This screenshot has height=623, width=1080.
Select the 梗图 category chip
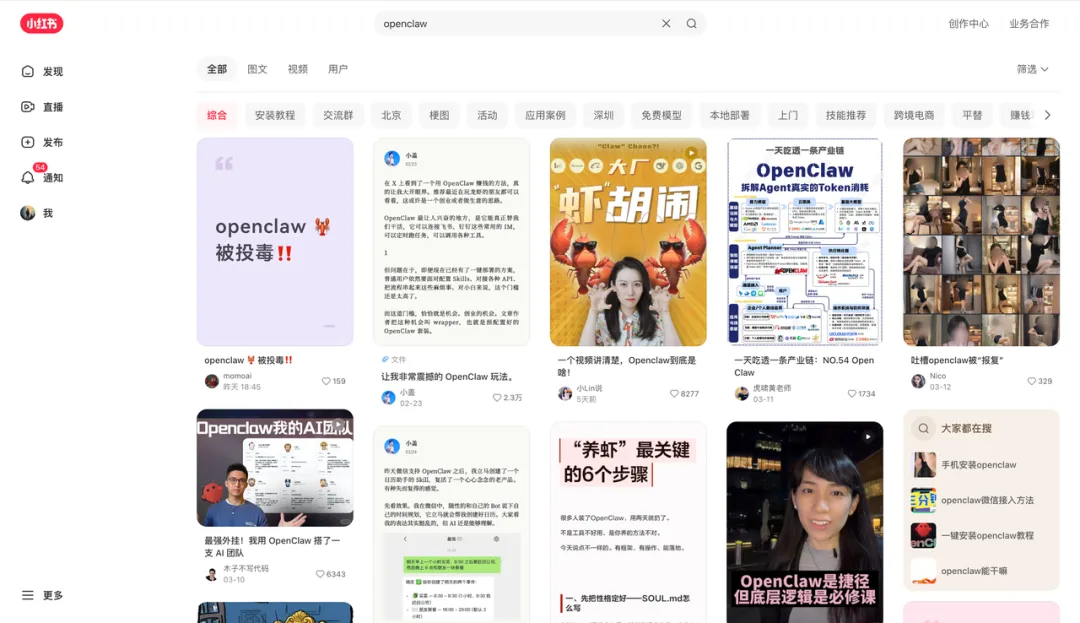tap(439, 115)
